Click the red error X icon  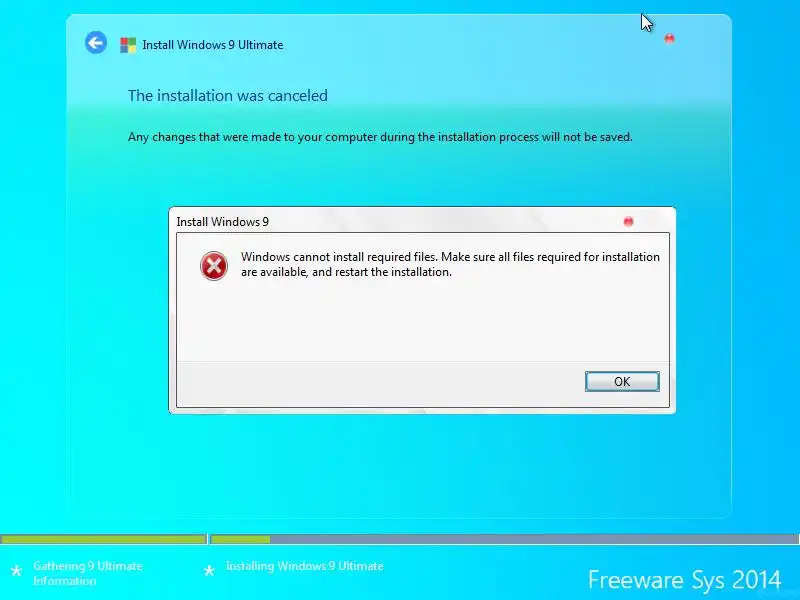pyautogui.click(x=214, y=266)
